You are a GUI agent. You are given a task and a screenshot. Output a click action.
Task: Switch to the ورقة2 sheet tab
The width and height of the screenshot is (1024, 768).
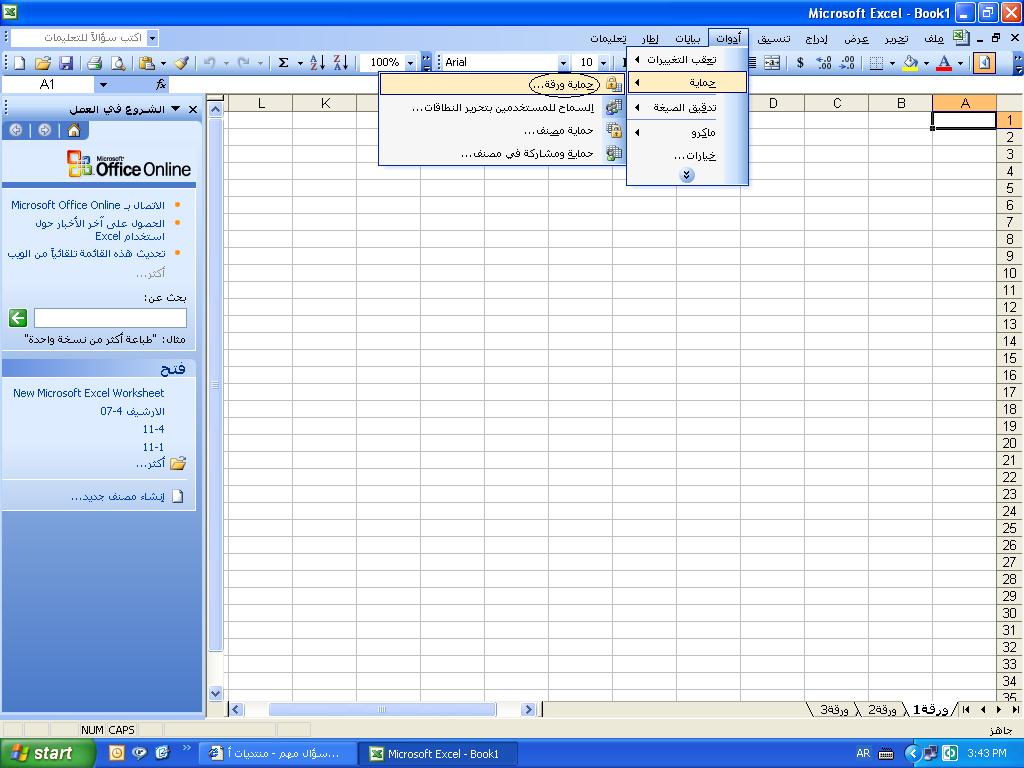tap(882, 710)
